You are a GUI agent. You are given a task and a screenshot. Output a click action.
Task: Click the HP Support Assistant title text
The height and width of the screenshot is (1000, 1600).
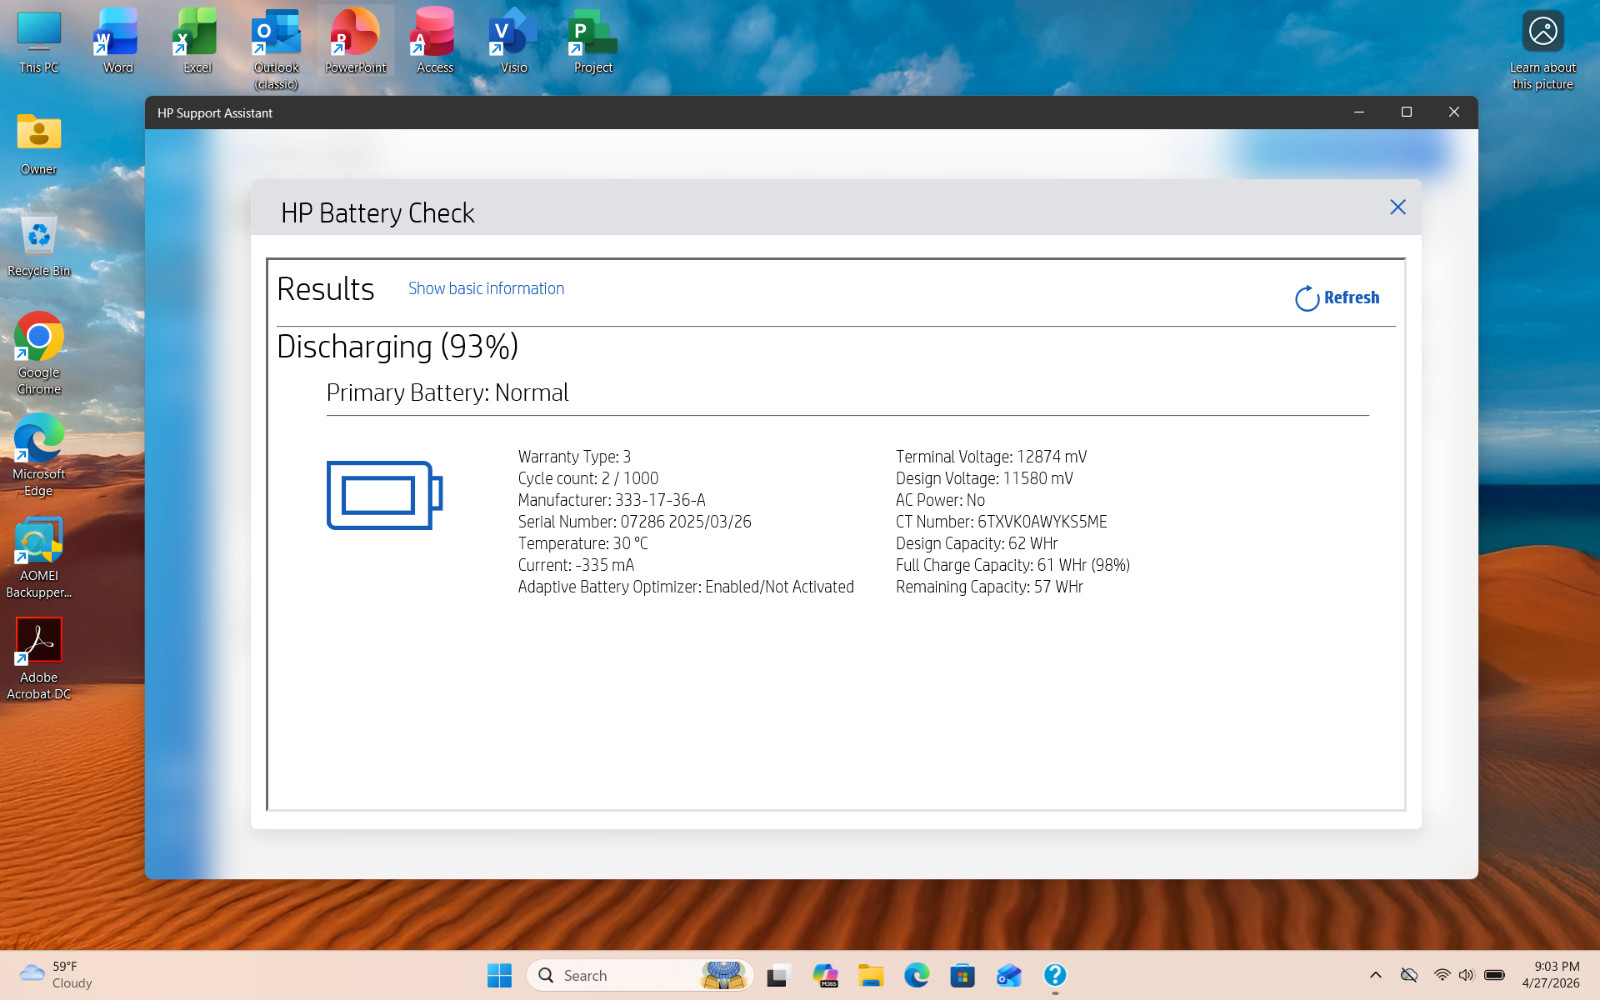(215, 113)
